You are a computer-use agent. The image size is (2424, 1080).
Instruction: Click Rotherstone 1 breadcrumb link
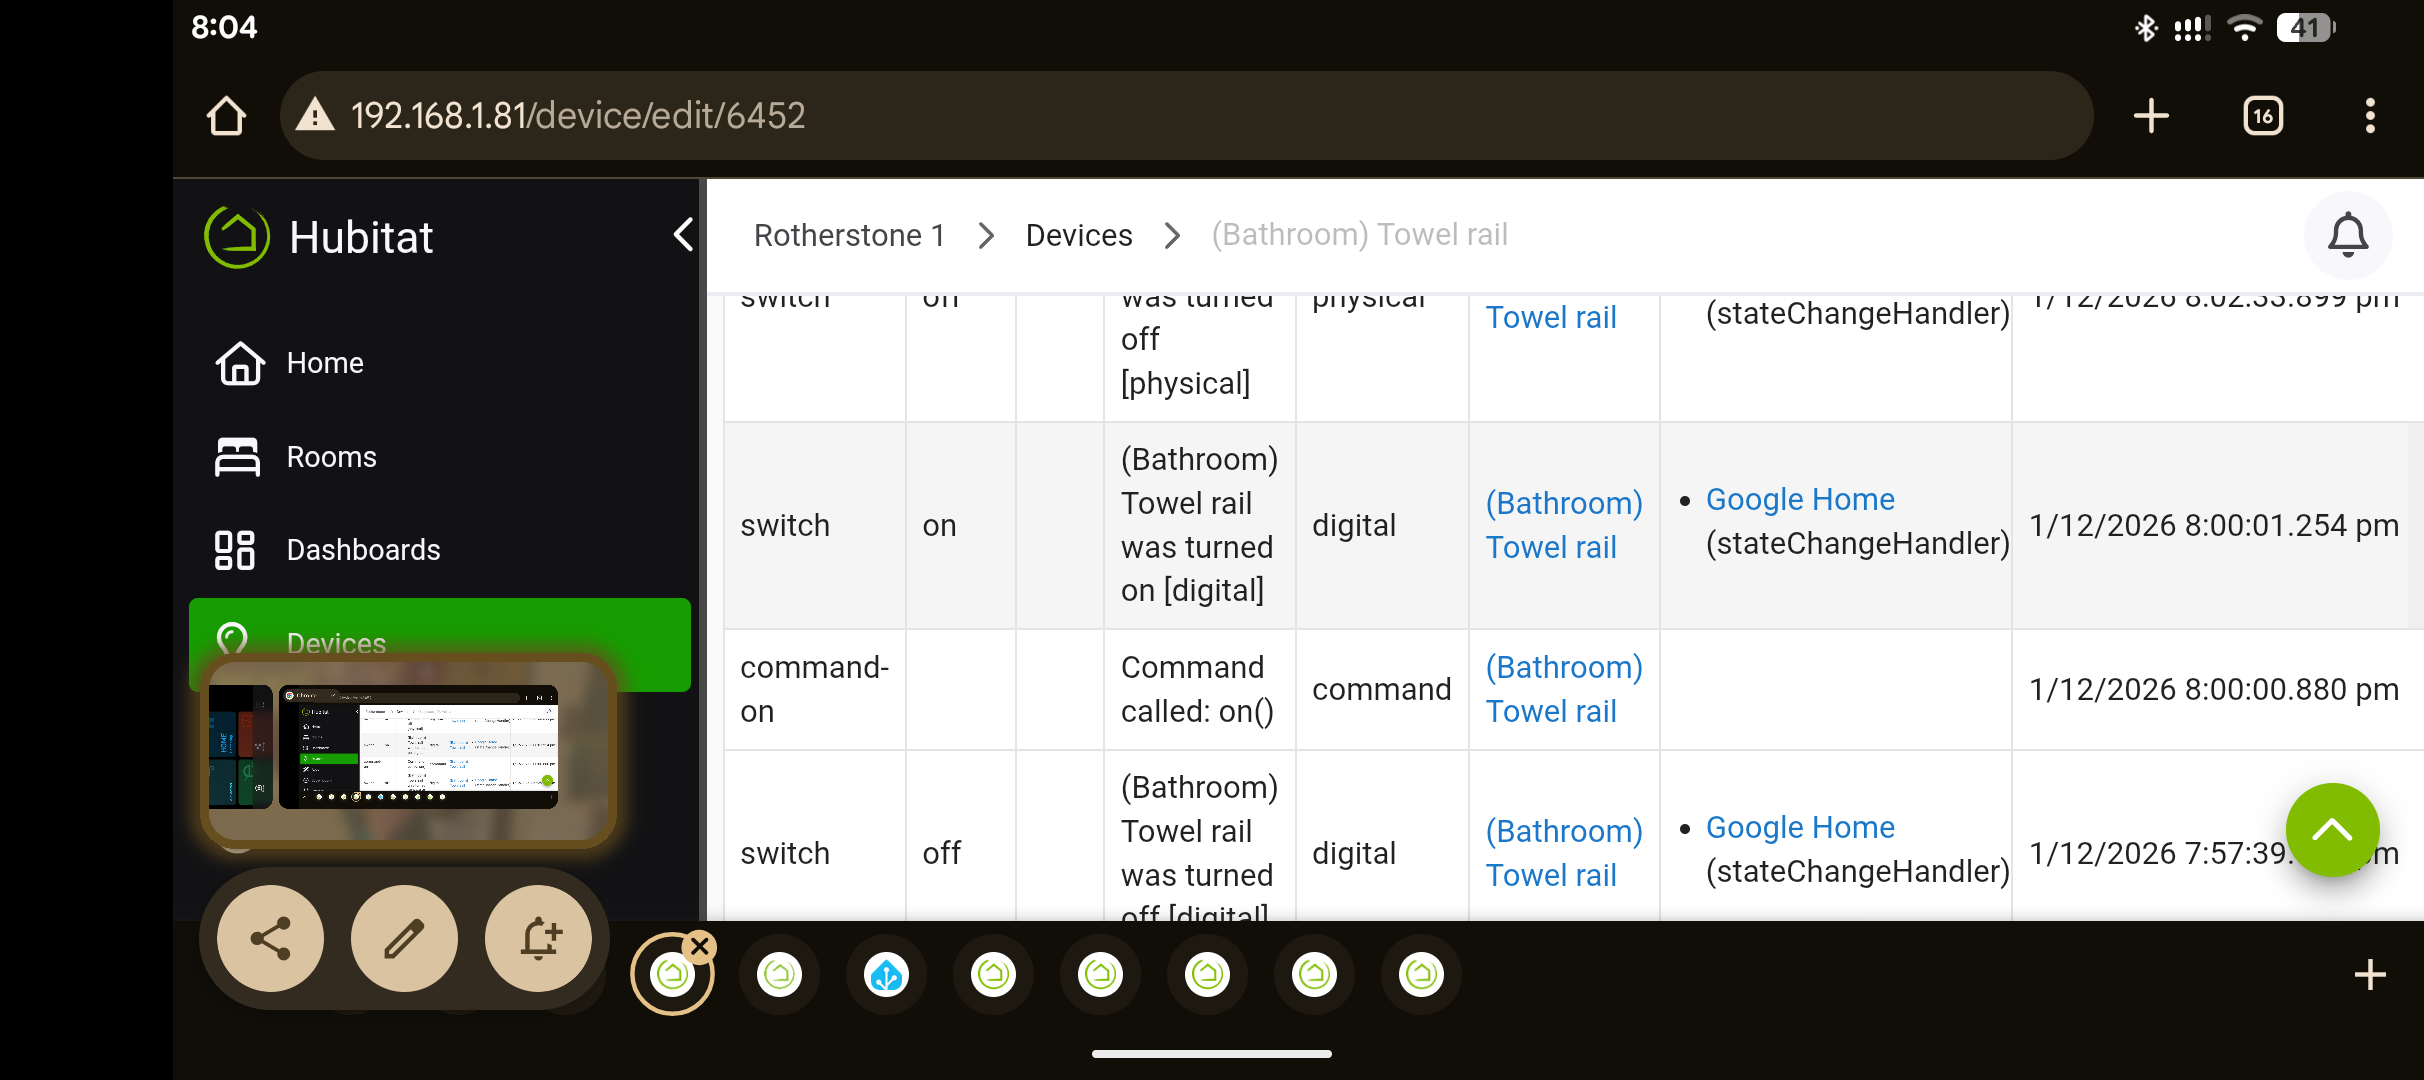(x=849, y=235)
